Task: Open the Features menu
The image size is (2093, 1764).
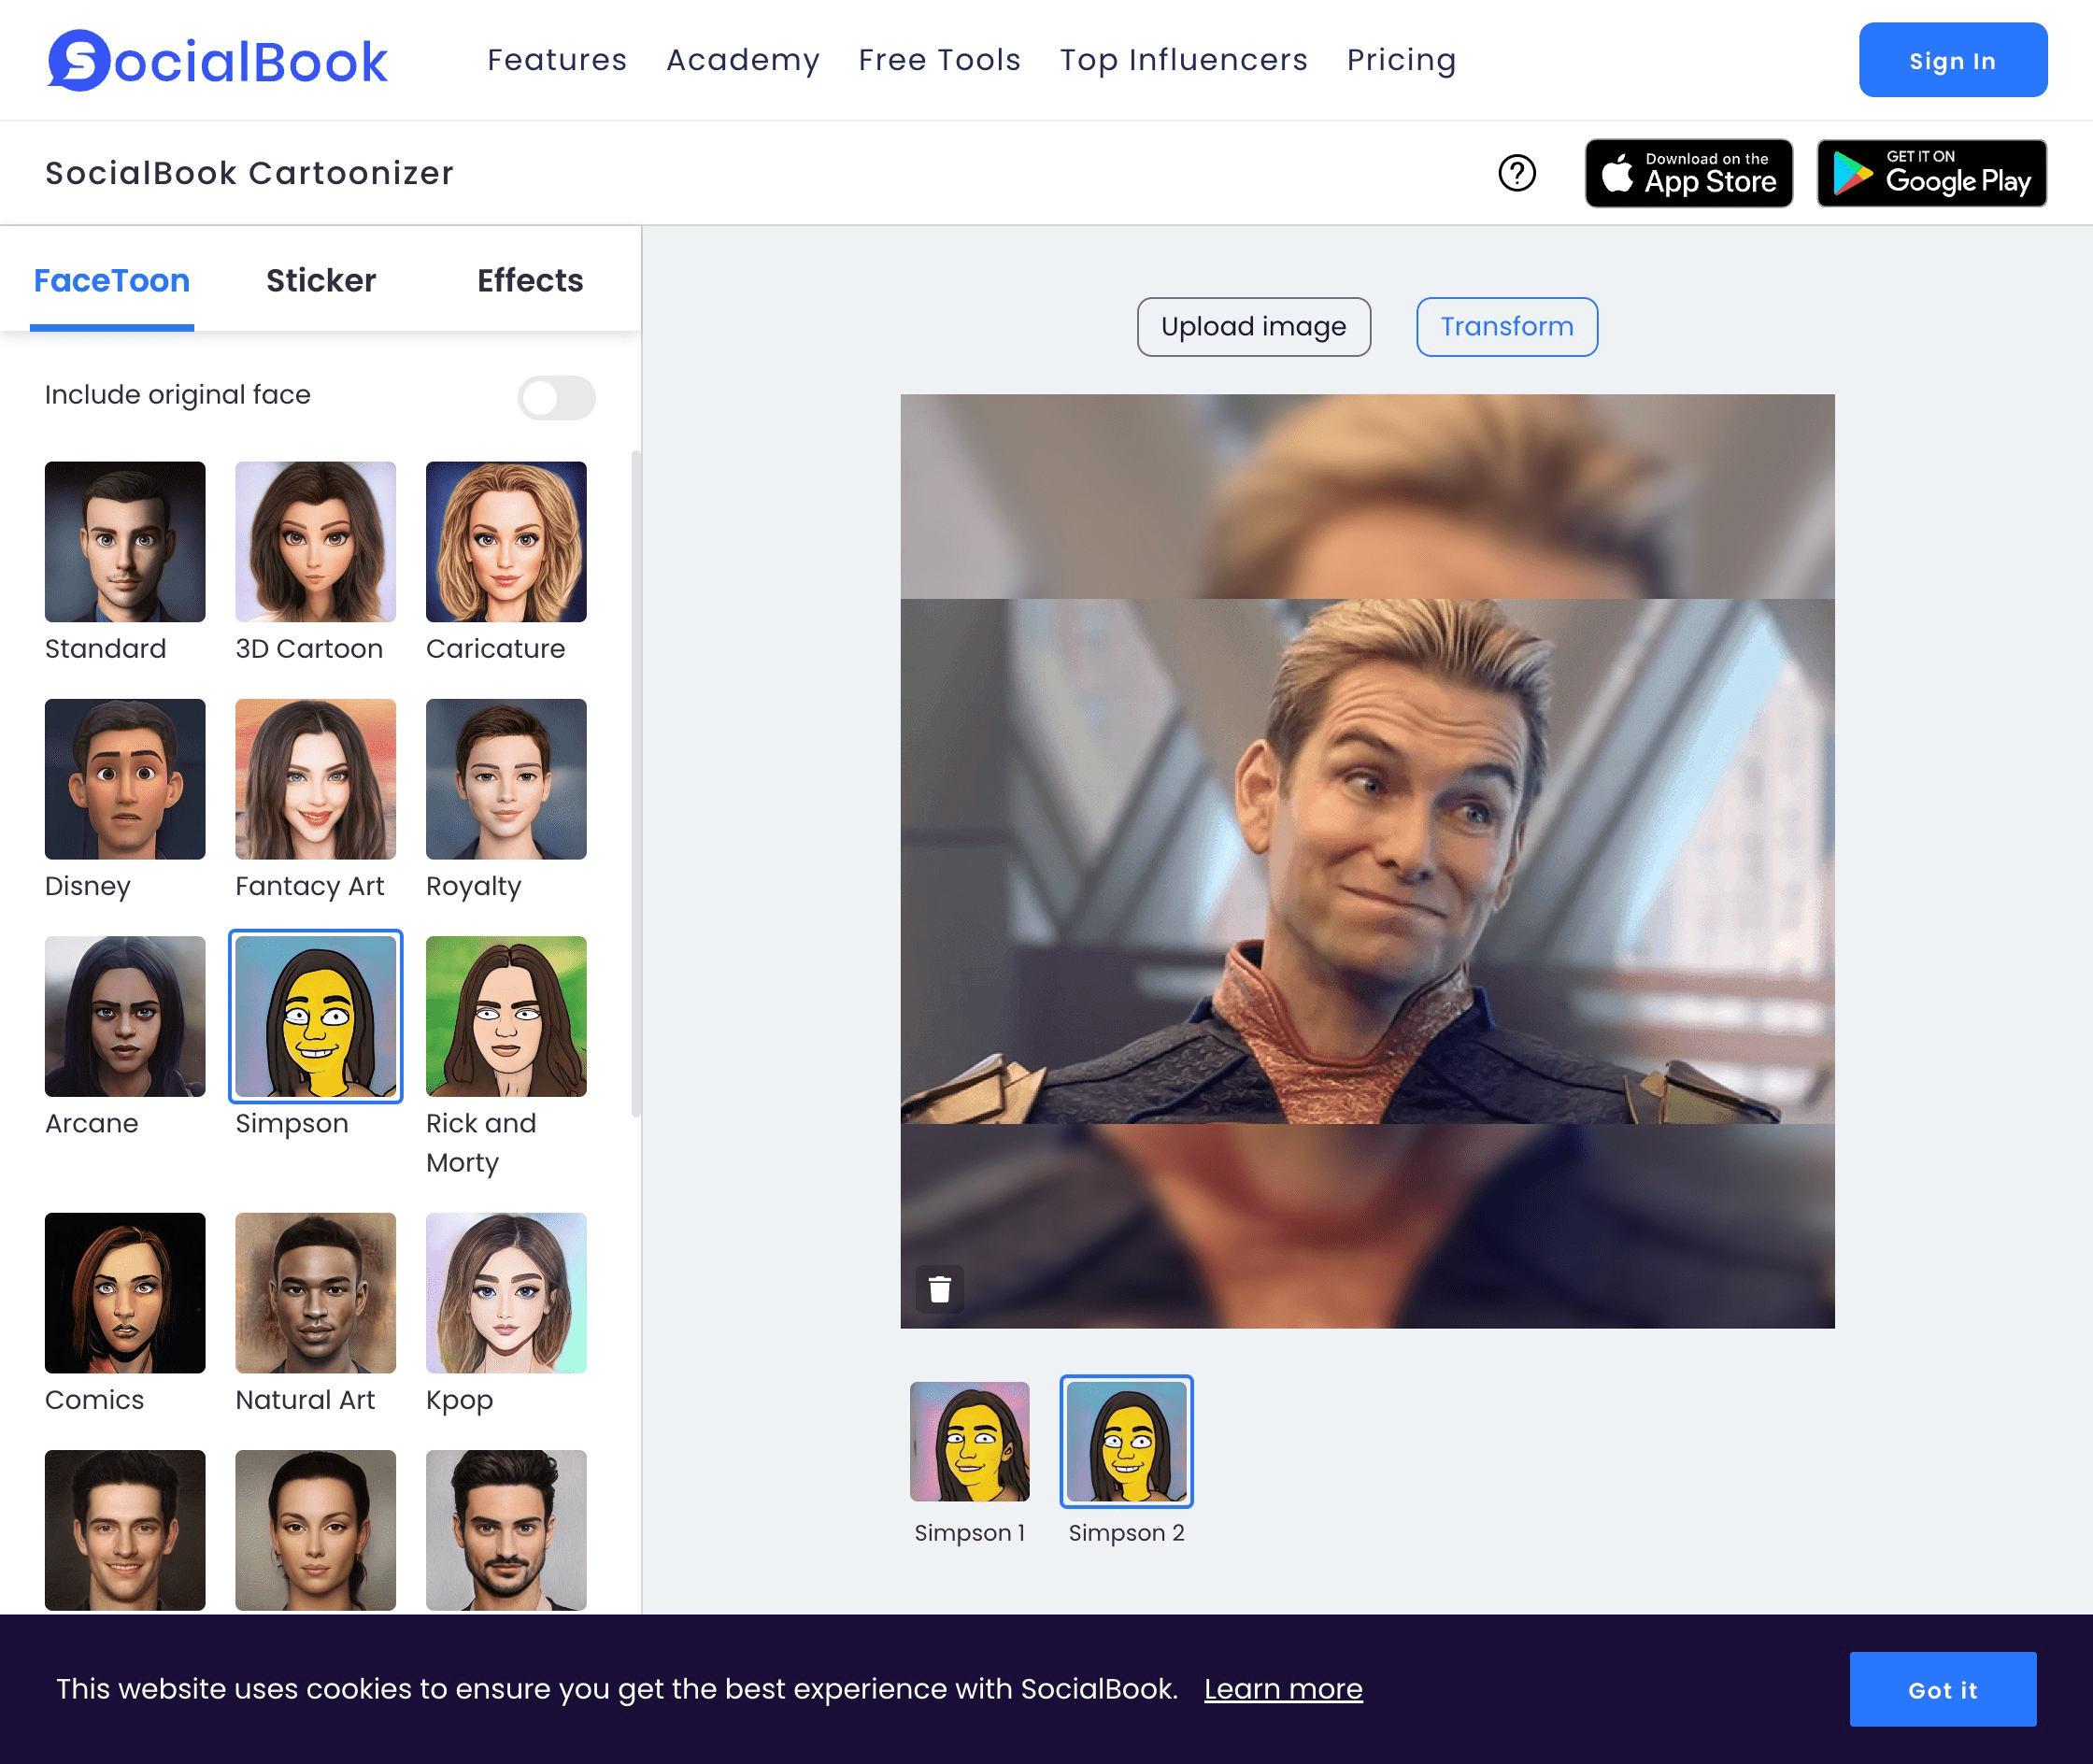Action: tap(557, 60)
